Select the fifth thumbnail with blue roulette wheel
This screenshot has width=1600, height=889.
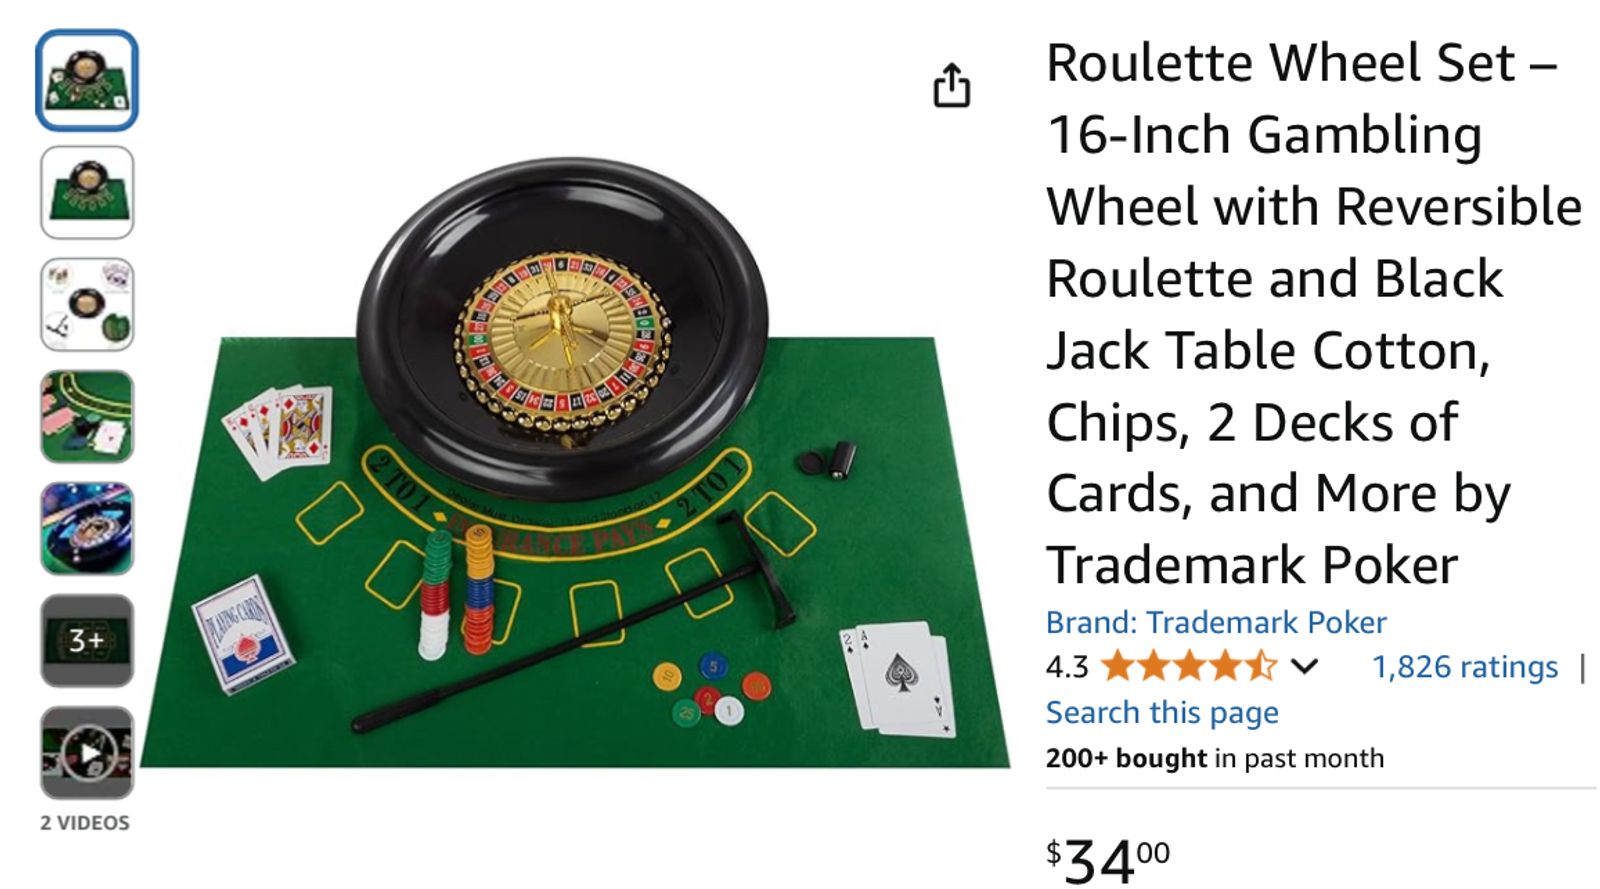coord(87,528)
